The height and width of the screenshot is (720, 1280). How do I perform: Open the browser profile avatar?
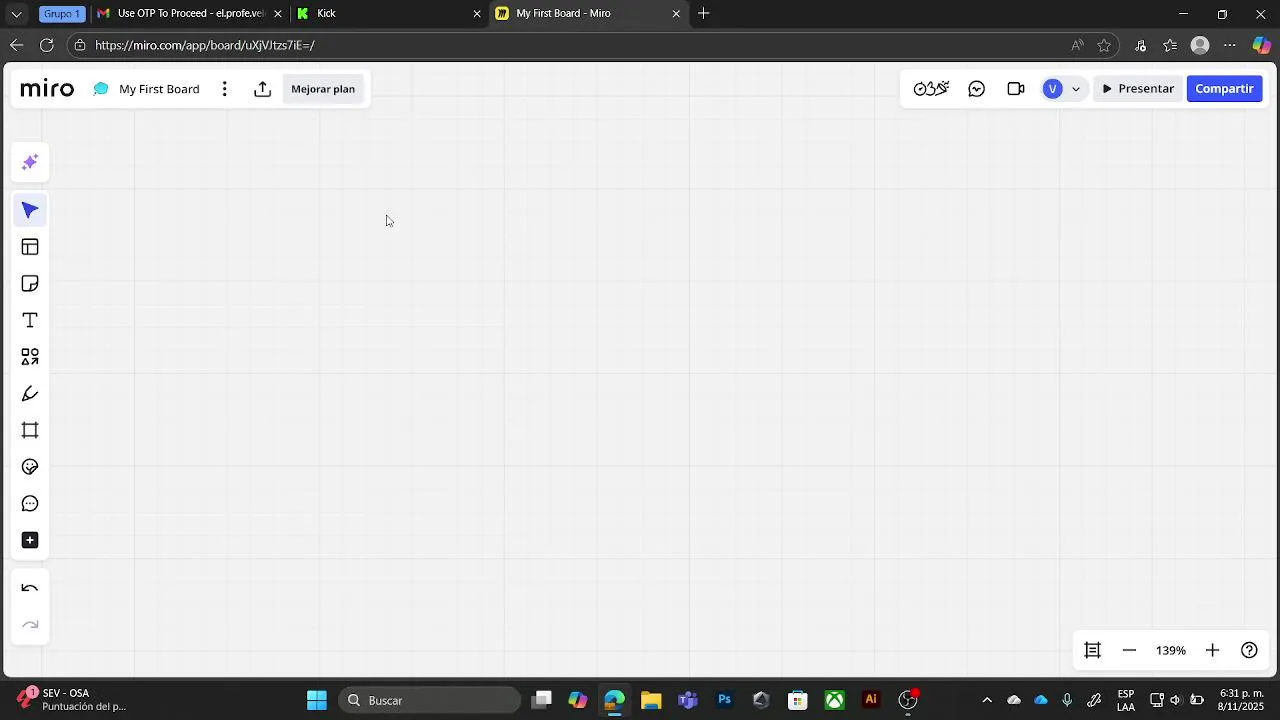pyautogui.click(x=1200, y=45)
